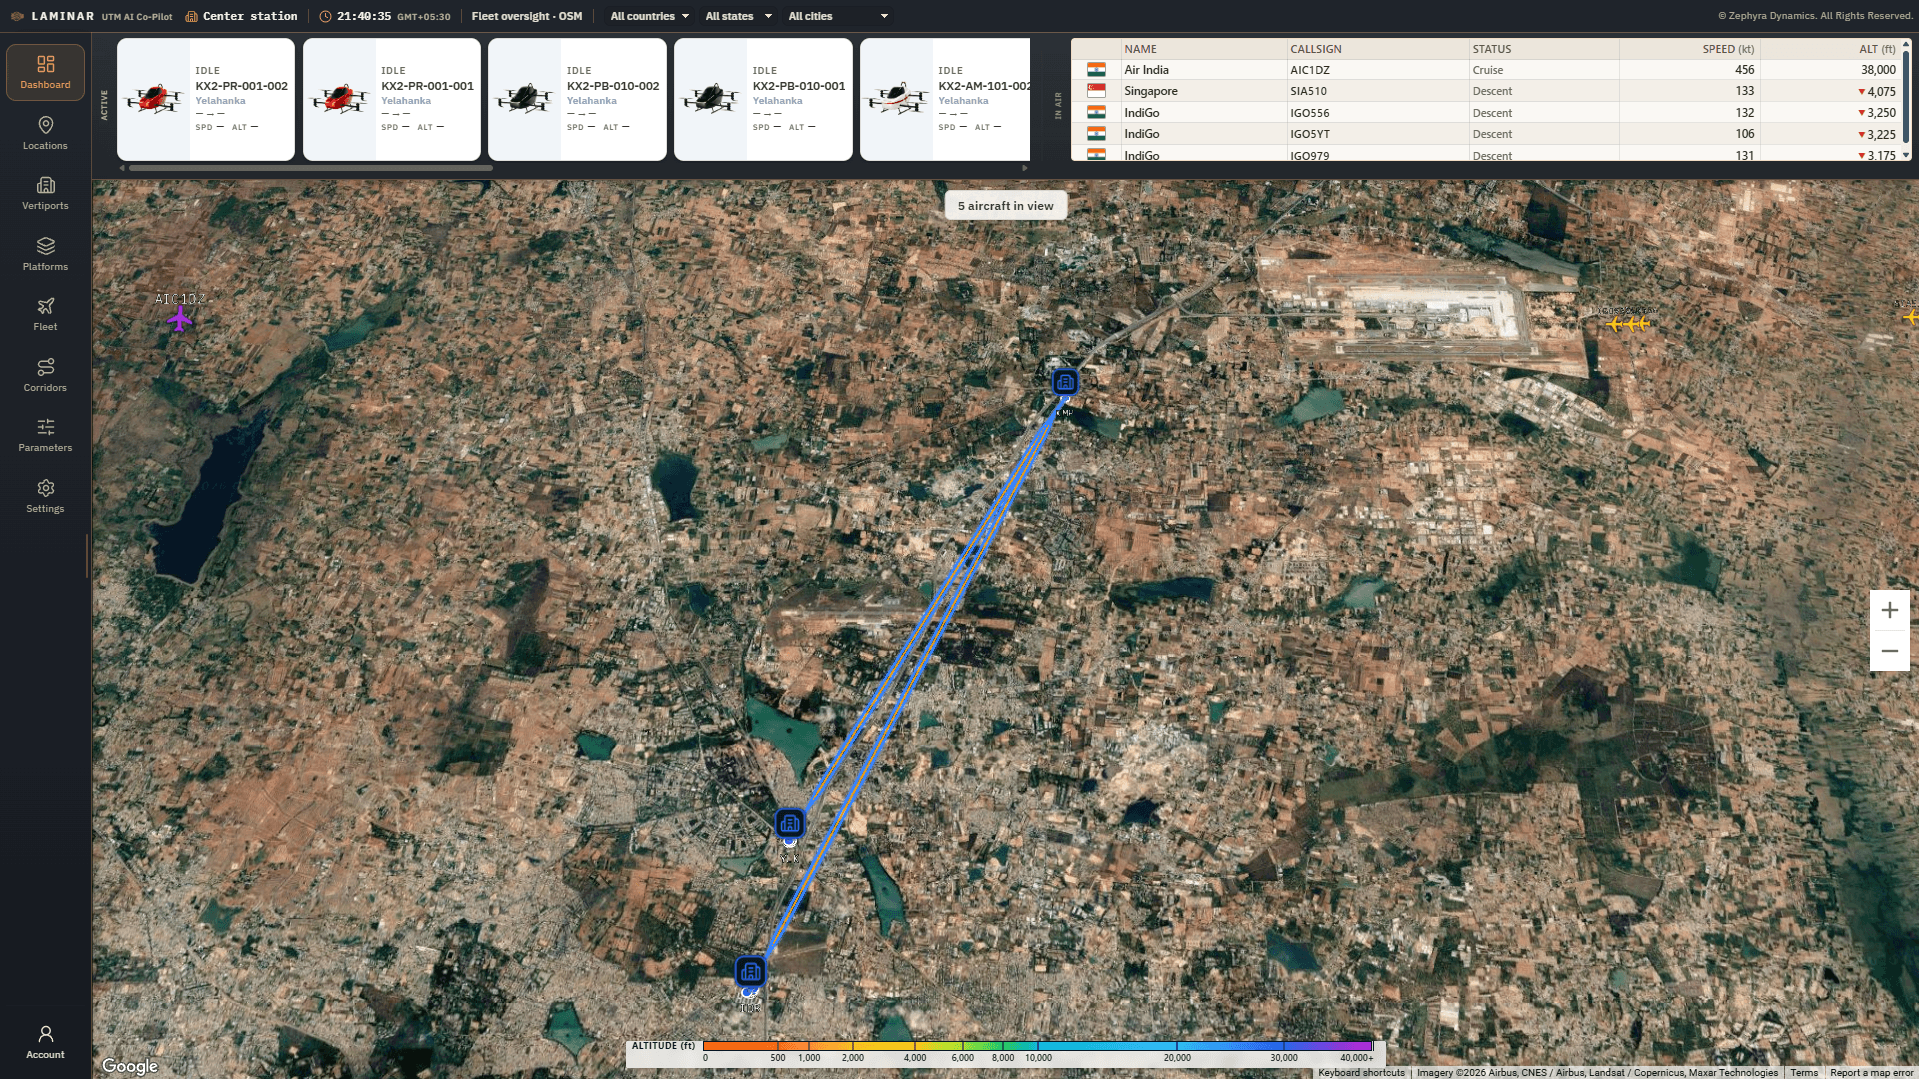1919x1079 pixels.
Task: Click the aircraft cards horizontal scrollbar
Action: (310, 168)
